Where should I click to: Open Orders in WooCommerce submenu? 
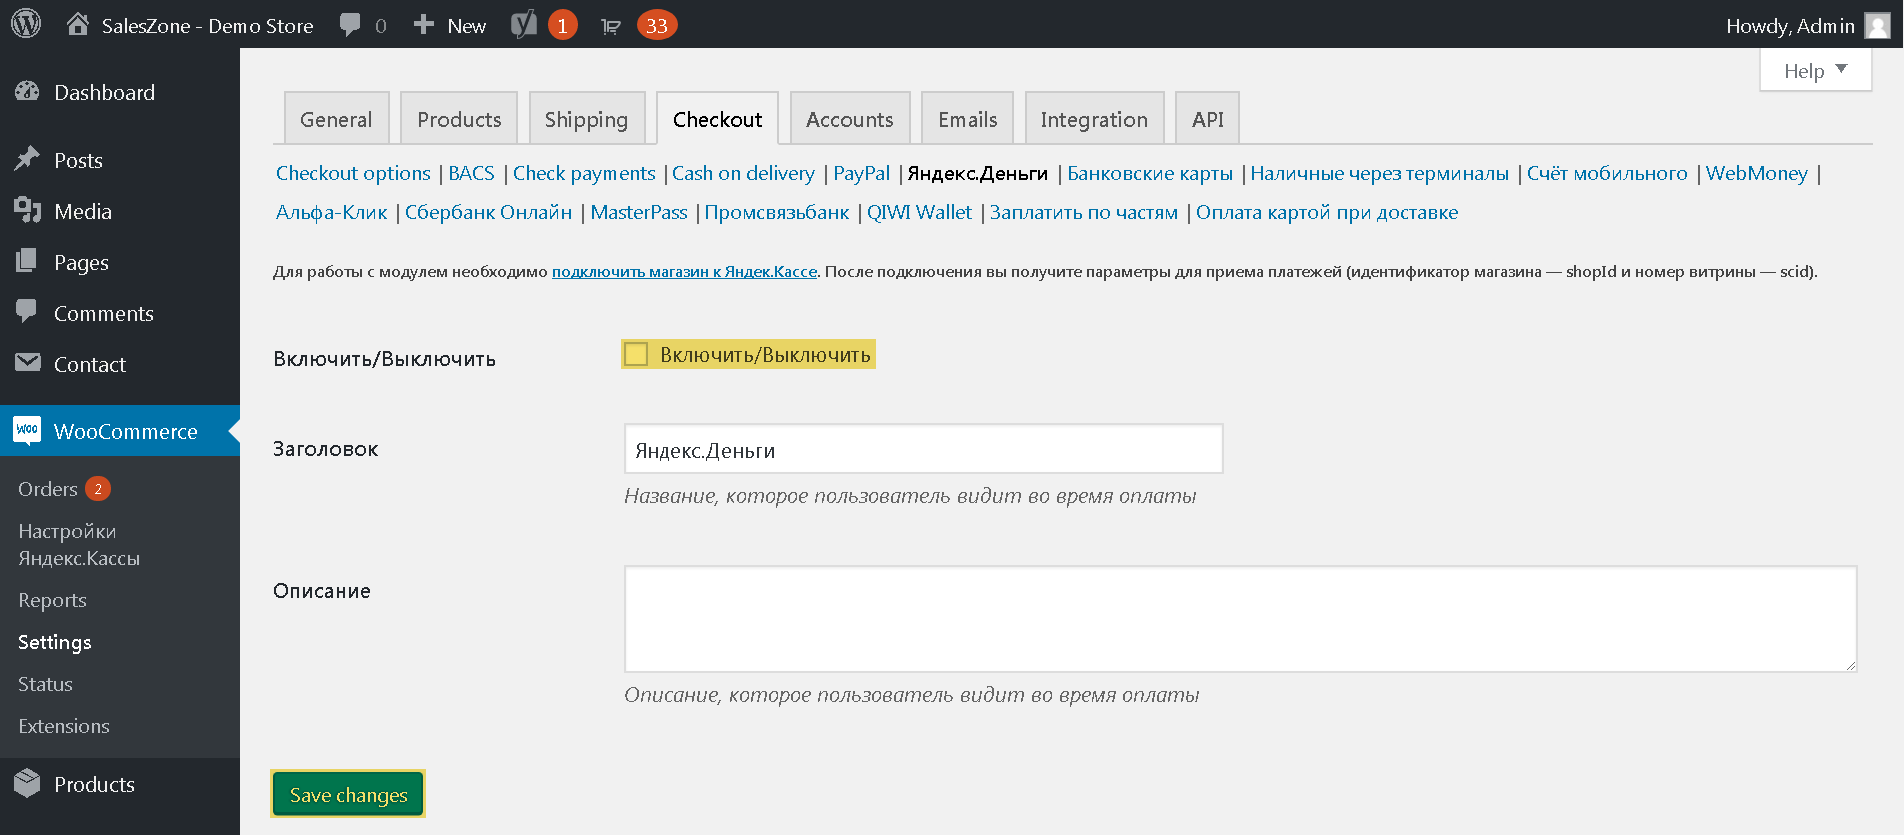pyautogui.click(x=48, y=489)
